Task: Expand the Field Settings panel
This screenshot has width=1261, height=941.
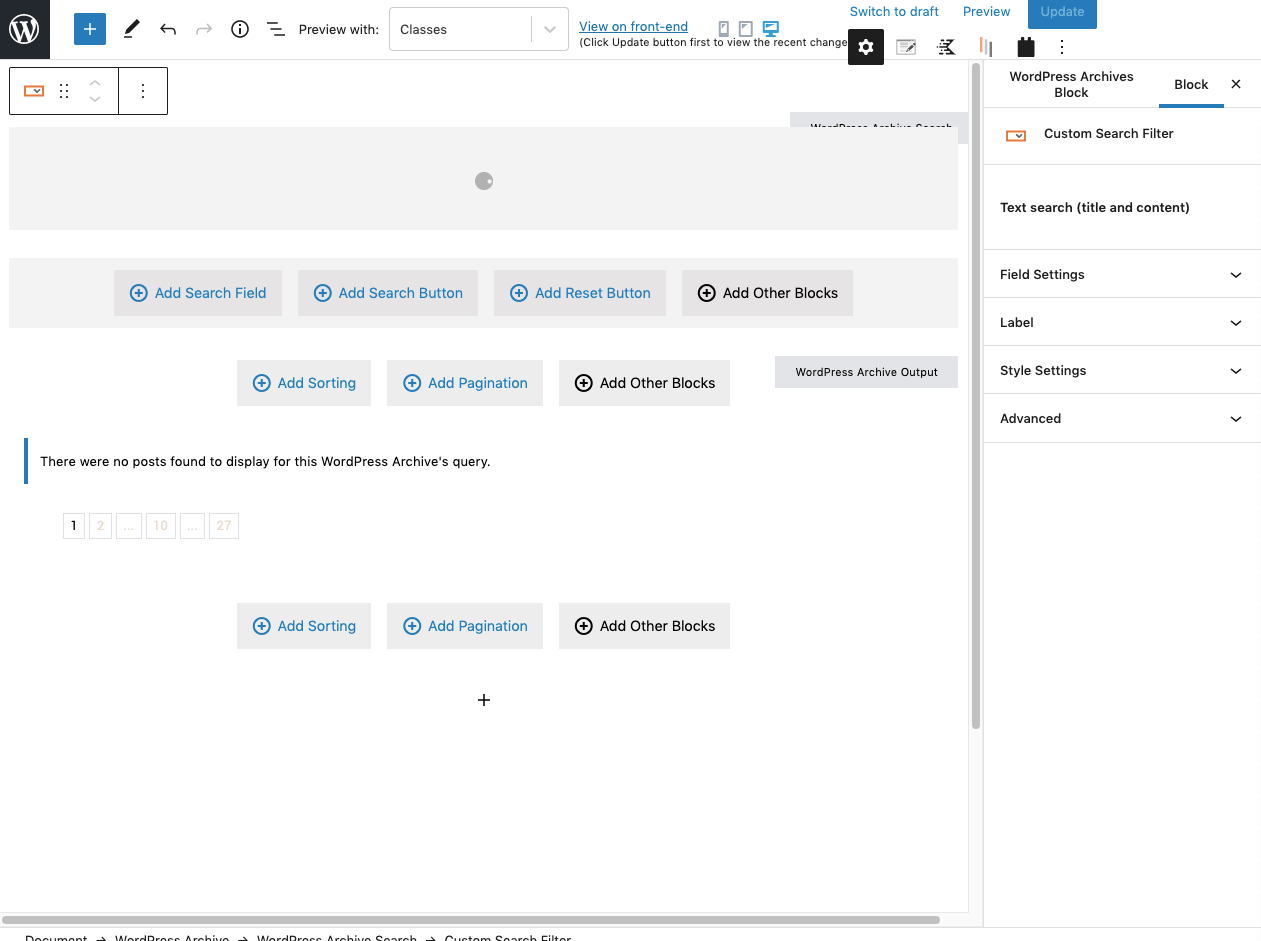Action: pos(1122,274)
